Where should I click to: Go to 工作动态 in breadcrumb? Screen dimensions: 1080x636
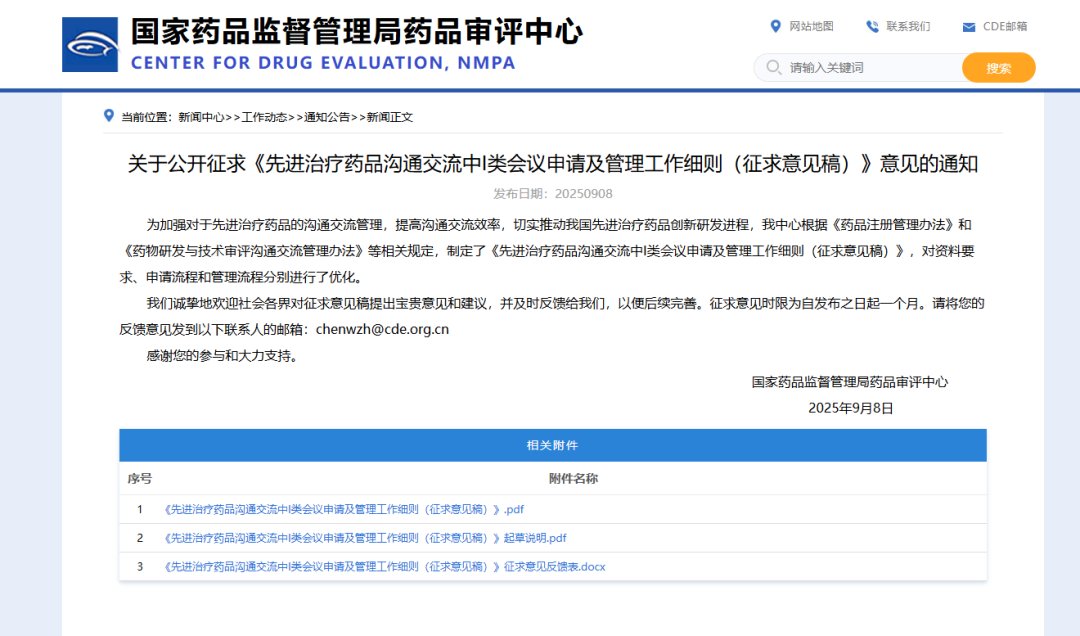(264, 117)
